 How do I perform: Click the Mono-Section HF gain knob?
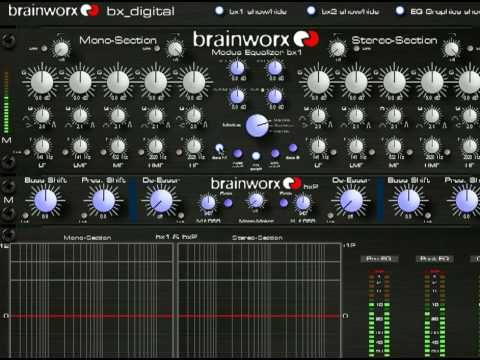194,82
